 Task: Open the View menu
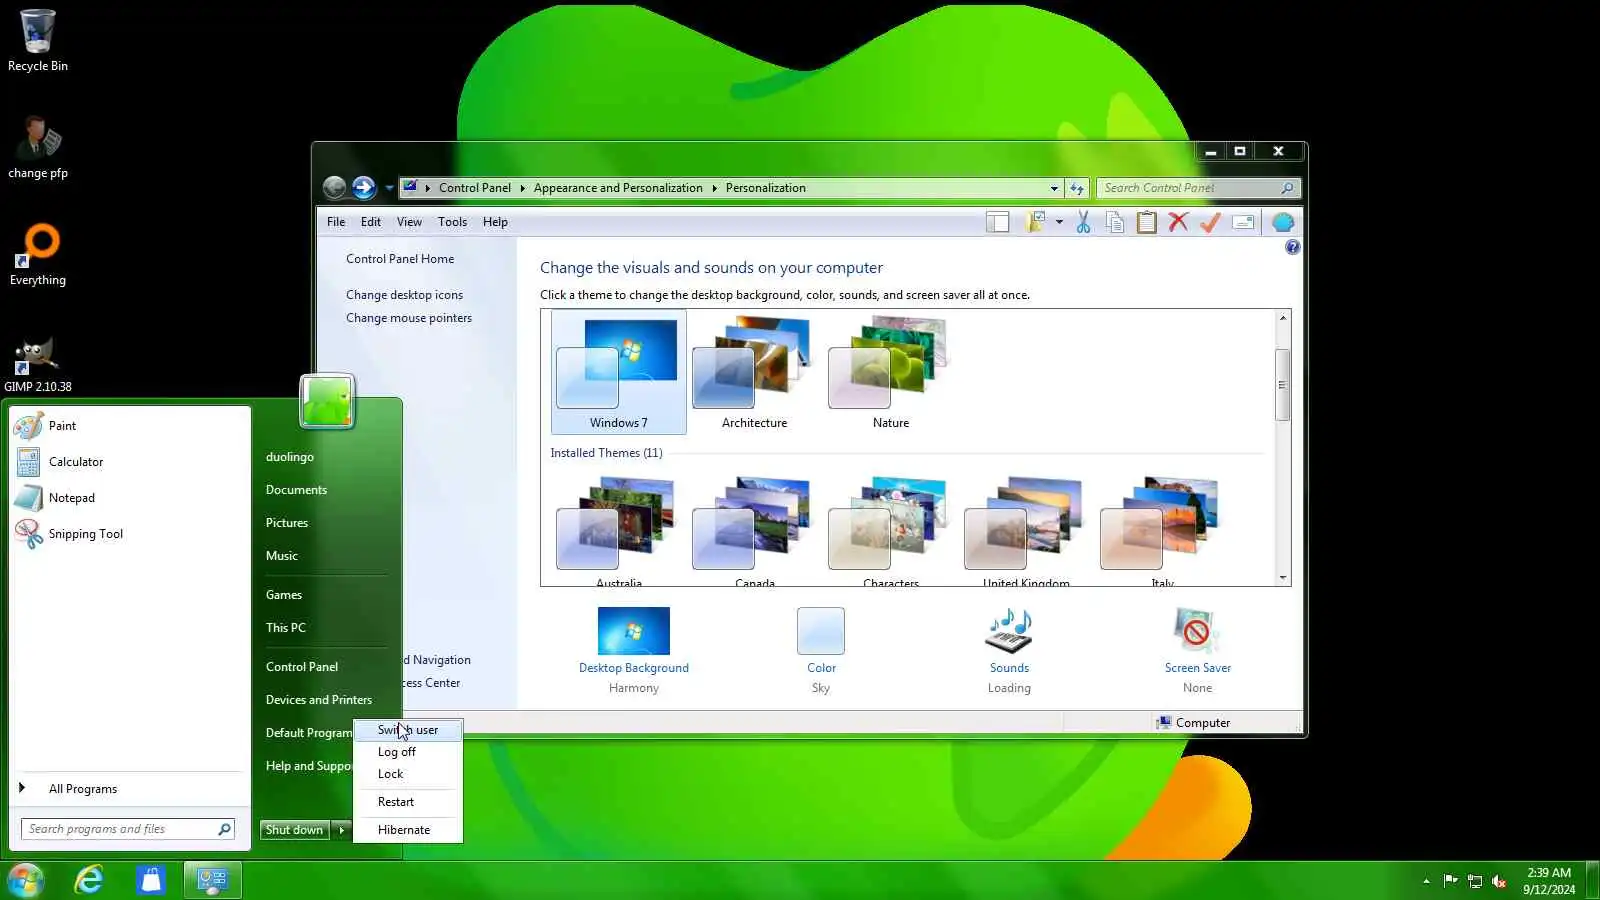click(x=409, y=222)
